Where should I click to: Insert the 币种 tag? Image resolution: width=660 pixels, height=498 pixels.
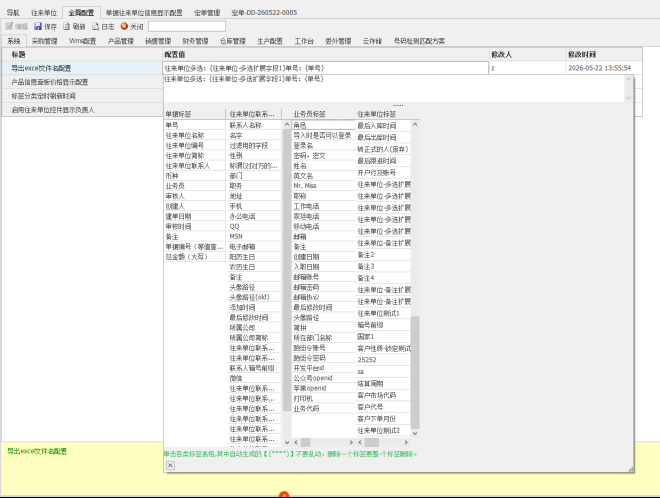click(x=194, y=176)
